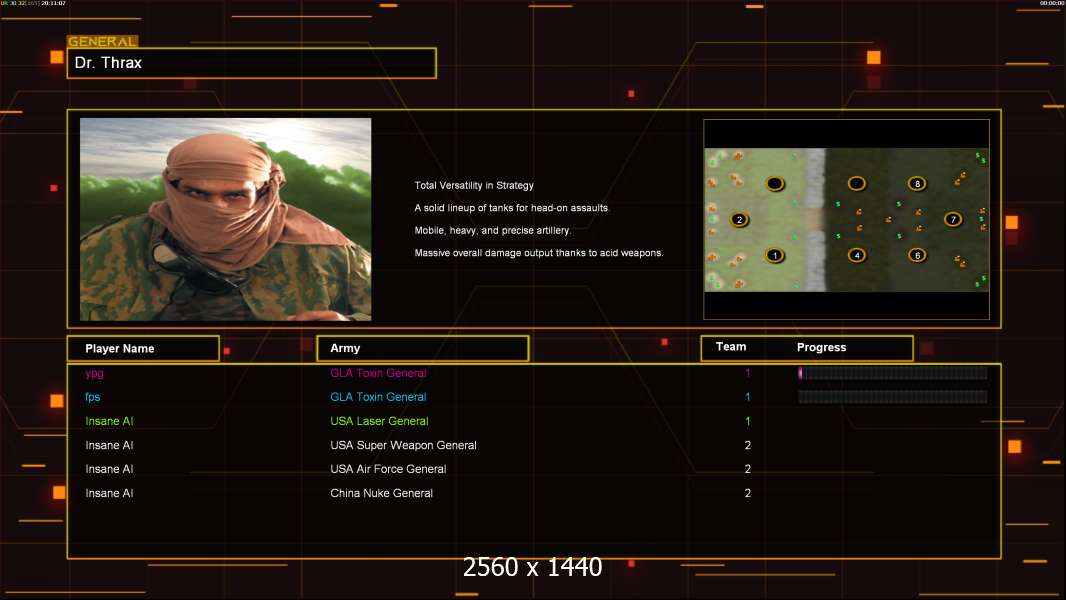Screen dimensions: 1066x600
Task: Click team number 2 in the USA Air Force row
Action: point(748,469)
